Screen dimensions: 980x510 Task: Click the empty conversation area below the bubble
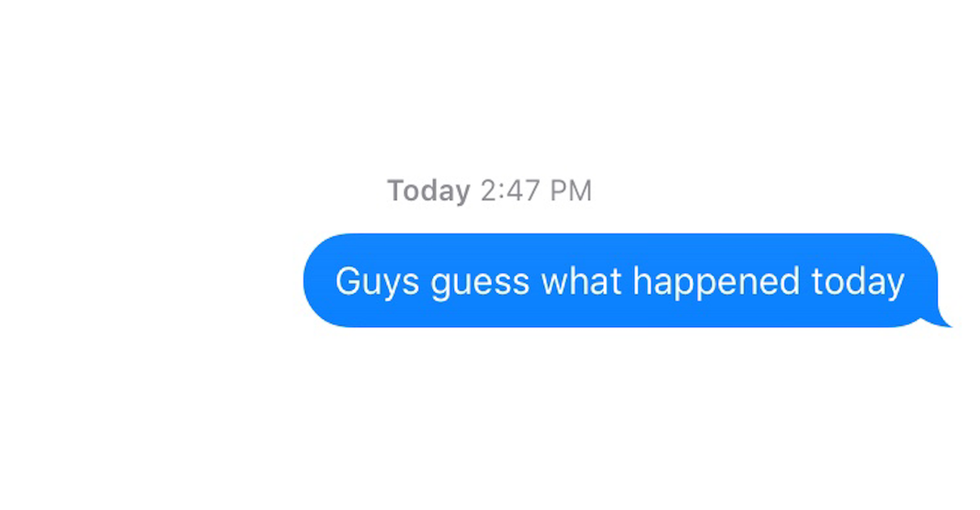point(490,419)
